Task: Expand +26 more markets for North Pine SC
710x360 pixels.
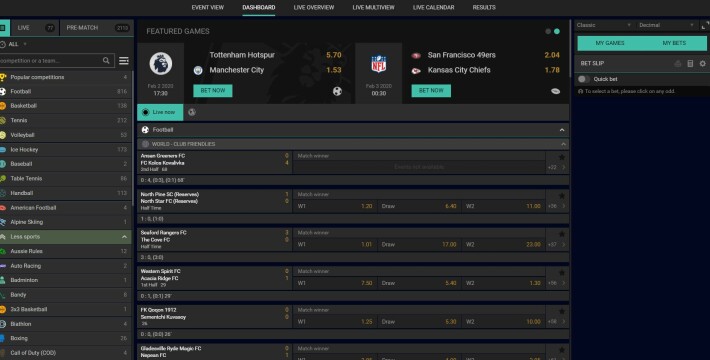Action: 557,206
